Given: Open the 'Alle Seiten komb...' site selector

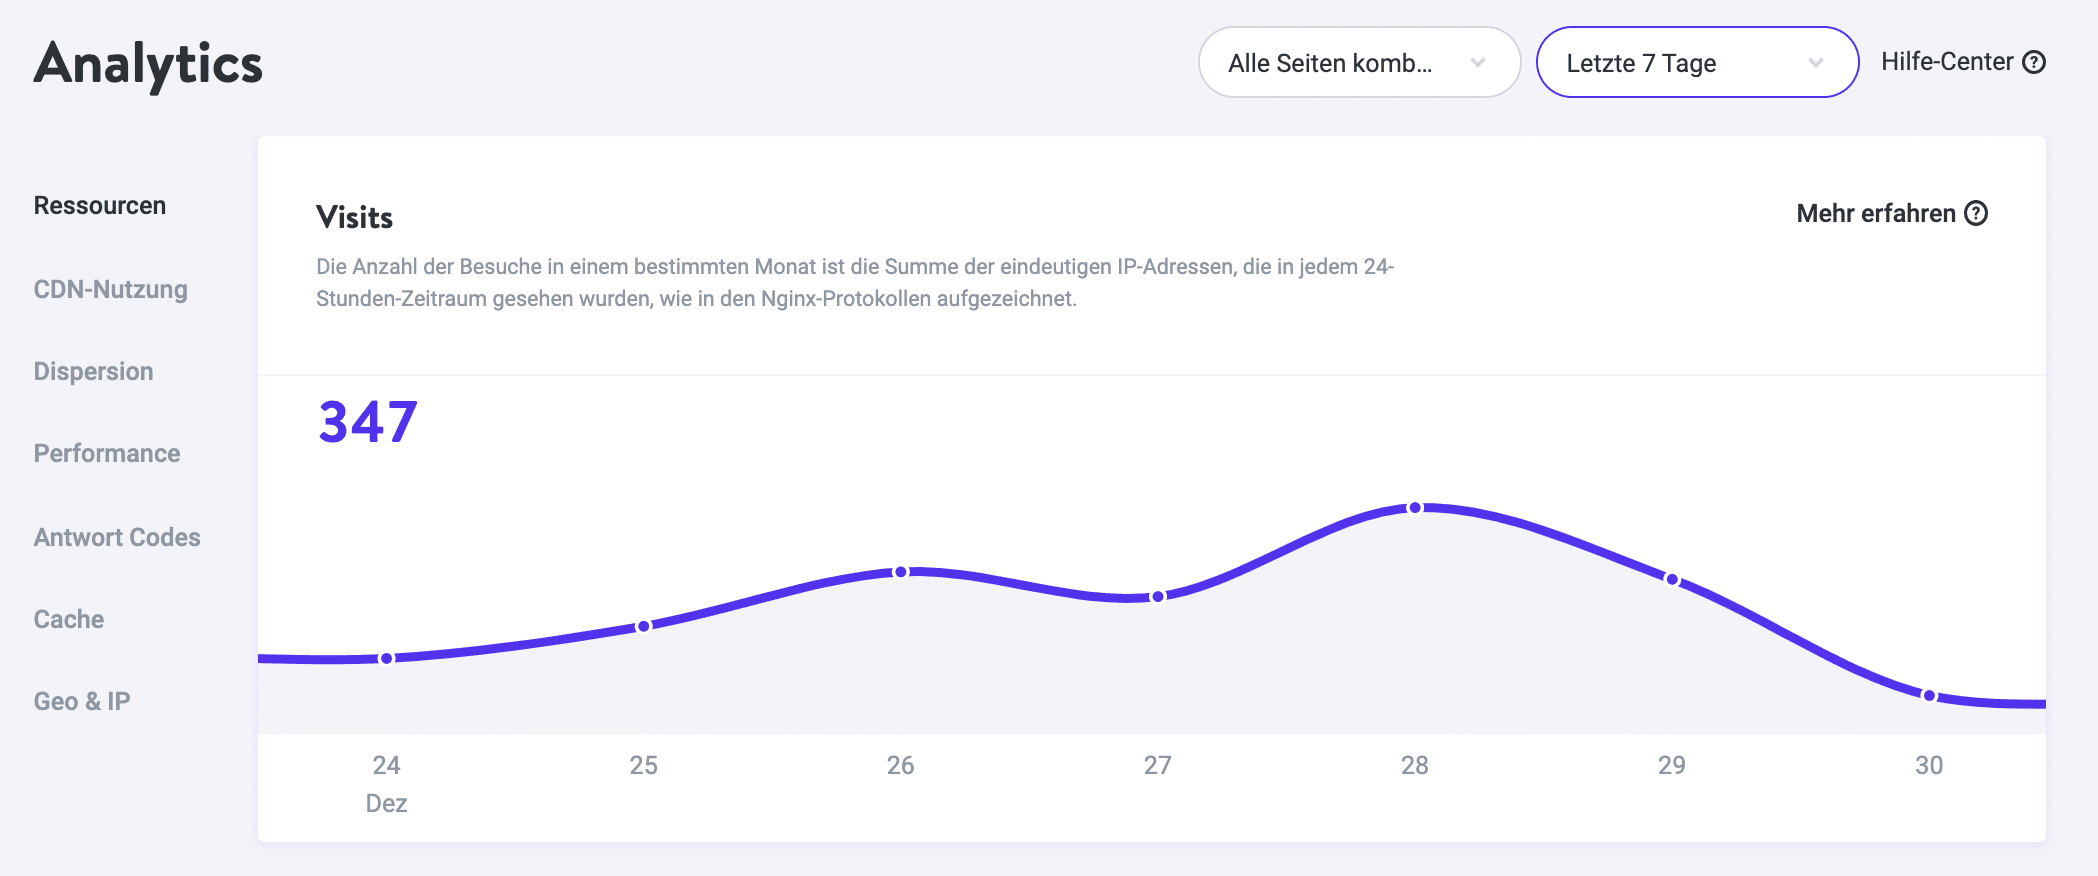Looking at the screenshot, I should pyautogui.click(x=1358, y=62).
